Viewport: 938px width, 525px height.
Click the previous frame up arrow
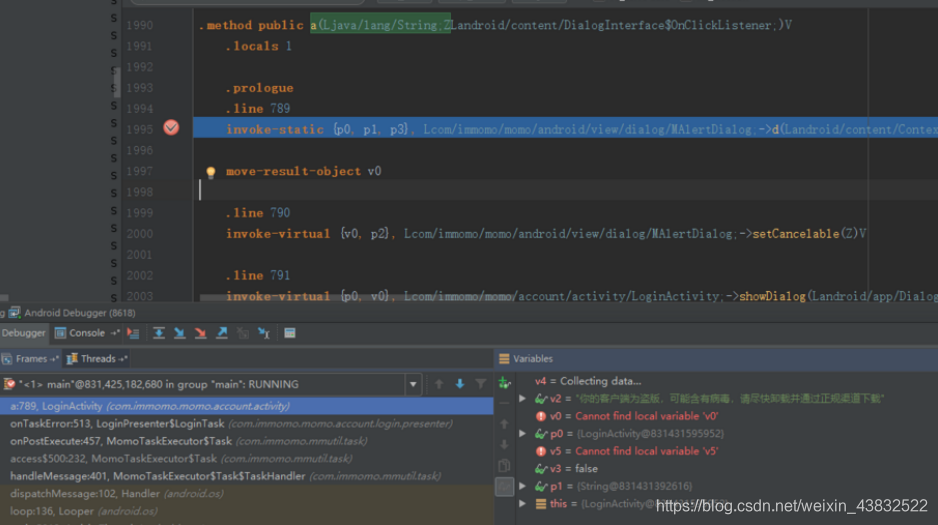tap(439, 384)
